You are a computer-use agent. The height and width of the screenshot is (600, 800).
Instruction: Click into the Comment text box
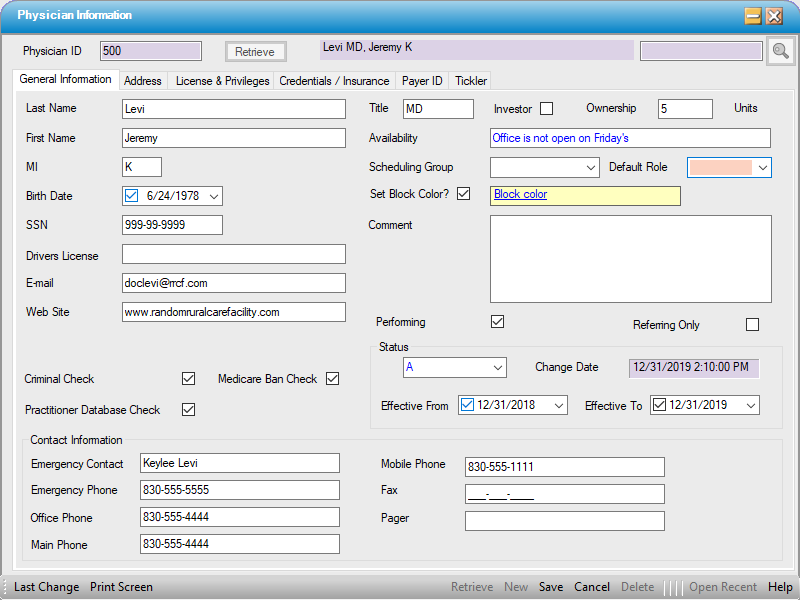[630, 258]
